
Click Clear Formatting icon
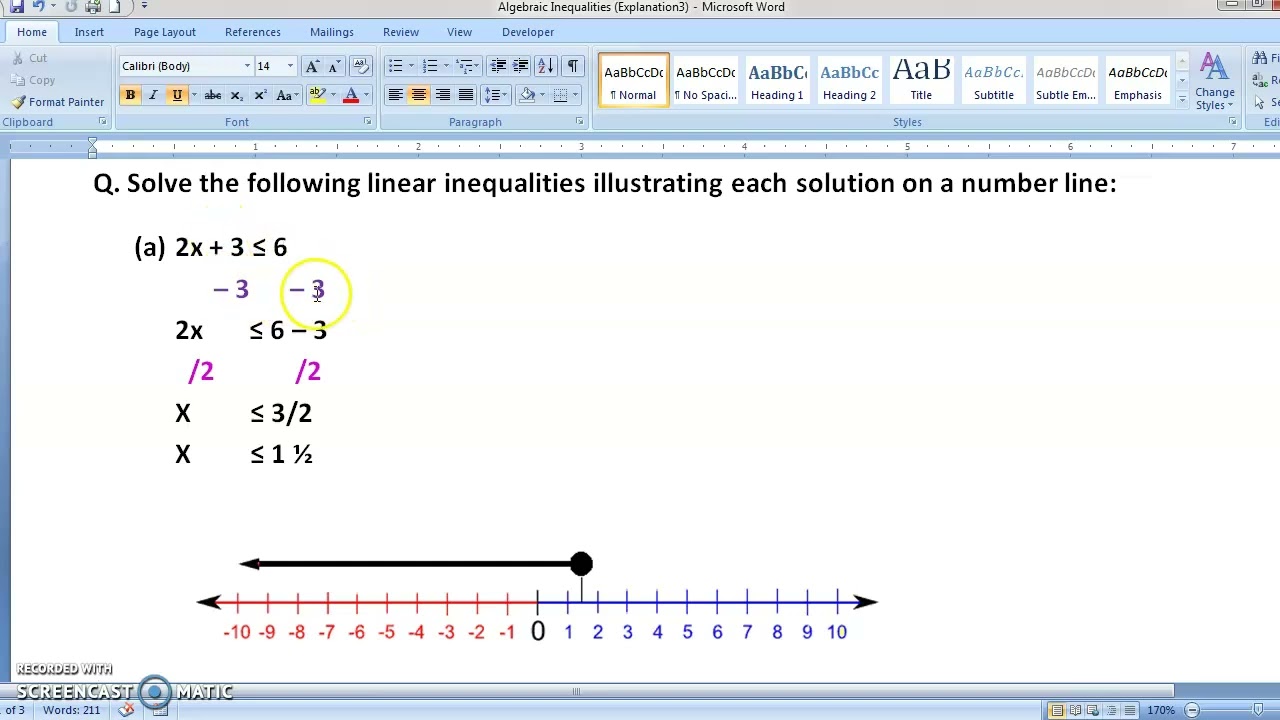(361, 66)
